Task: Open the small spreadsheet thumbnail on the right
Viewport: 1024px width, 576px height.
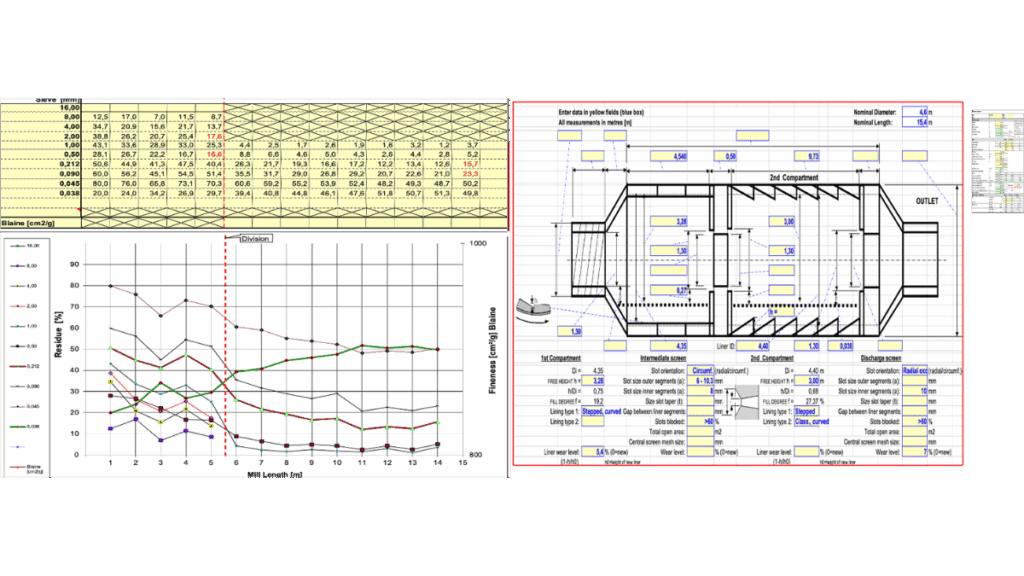Action: [x=995, y=161]
